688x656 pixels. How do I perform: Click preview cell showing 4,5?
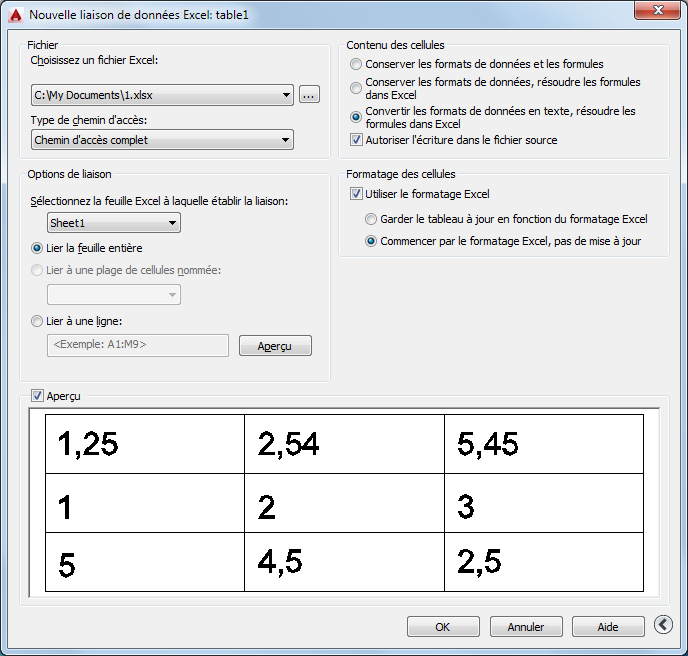344,562
